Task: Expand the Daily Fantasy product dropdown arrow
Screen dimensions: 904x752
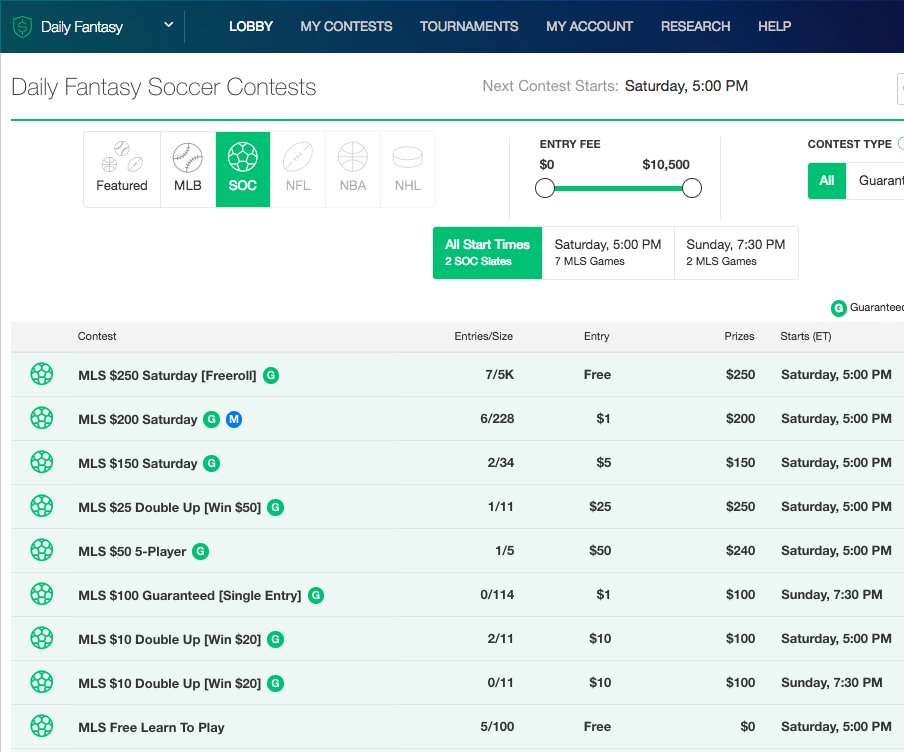Action: [x=168, y=25]
